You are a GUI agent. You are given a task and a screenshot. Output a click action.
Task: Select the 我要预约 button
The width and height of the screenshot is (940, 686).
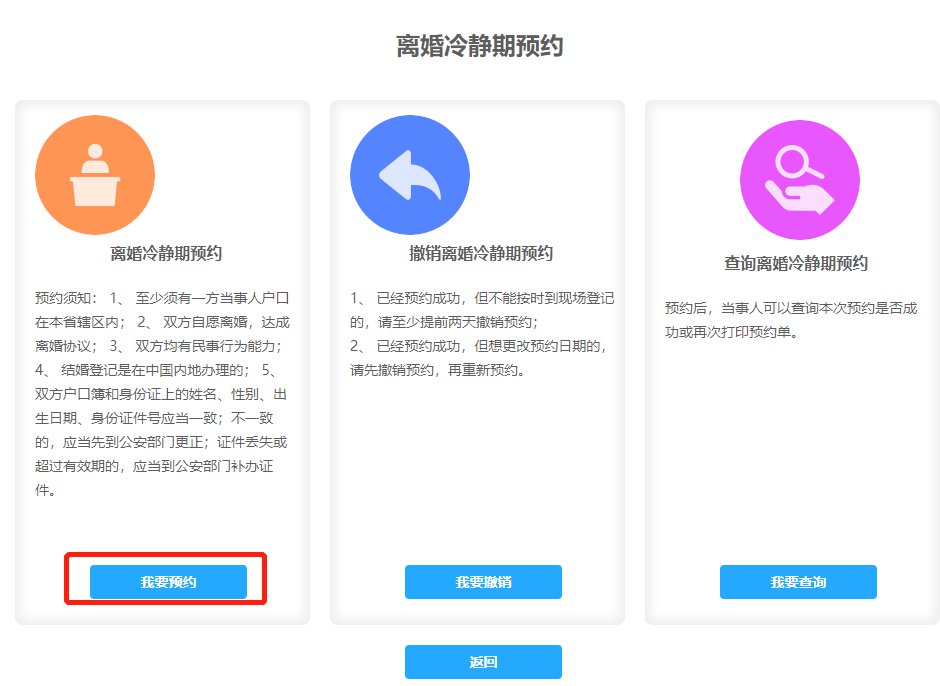click(168, 582)
